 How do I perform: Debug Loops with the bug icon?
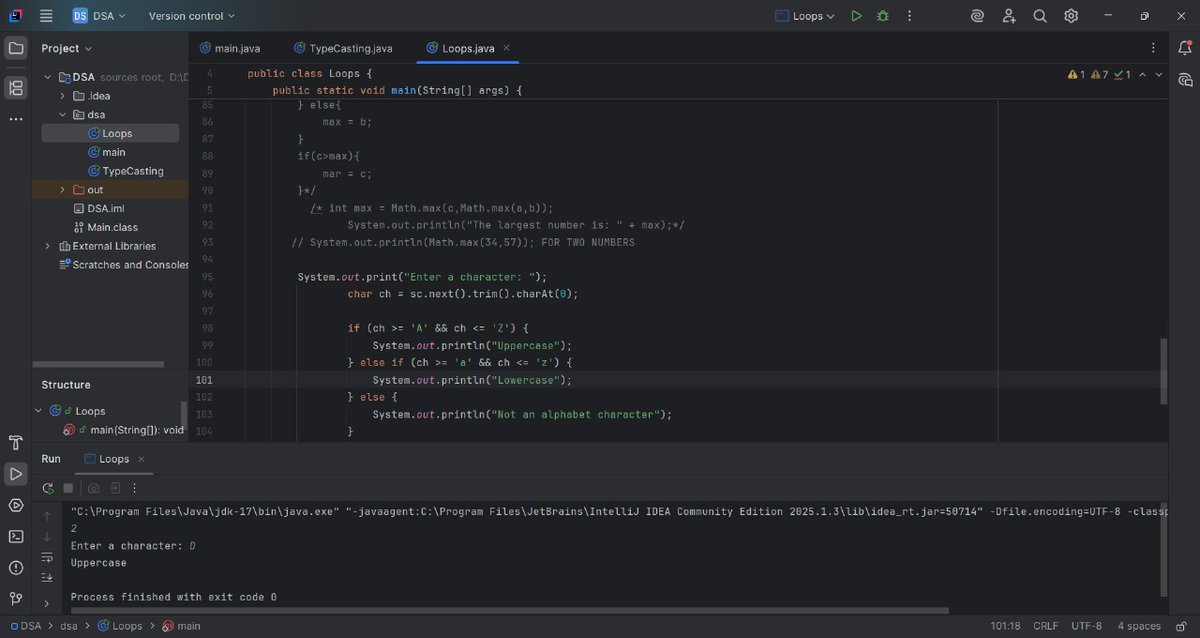point(882,16)
